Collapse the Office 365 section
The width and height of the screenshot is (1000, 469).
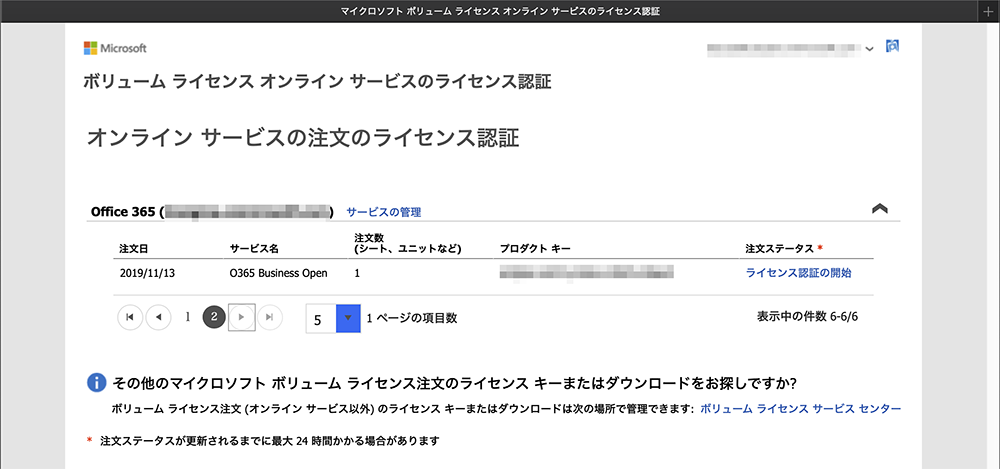pos(880,209)
